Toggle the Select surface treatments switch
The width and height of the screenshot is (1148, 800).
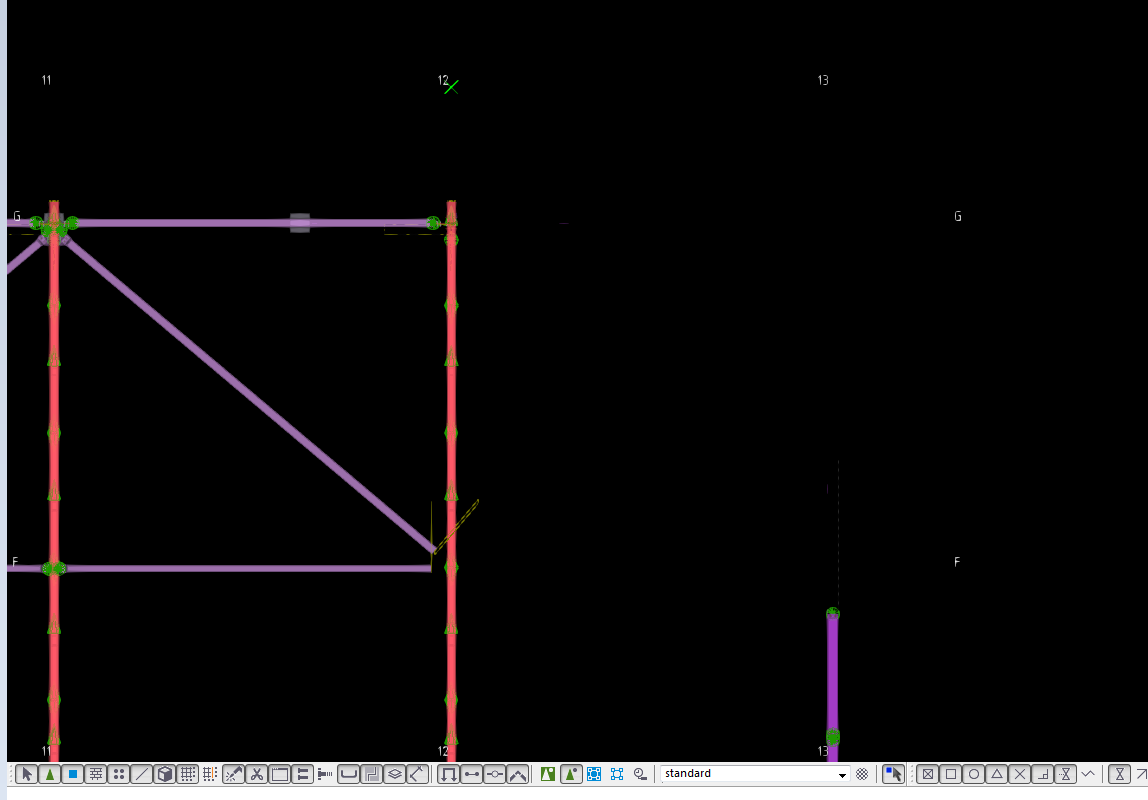click(96, 774)
